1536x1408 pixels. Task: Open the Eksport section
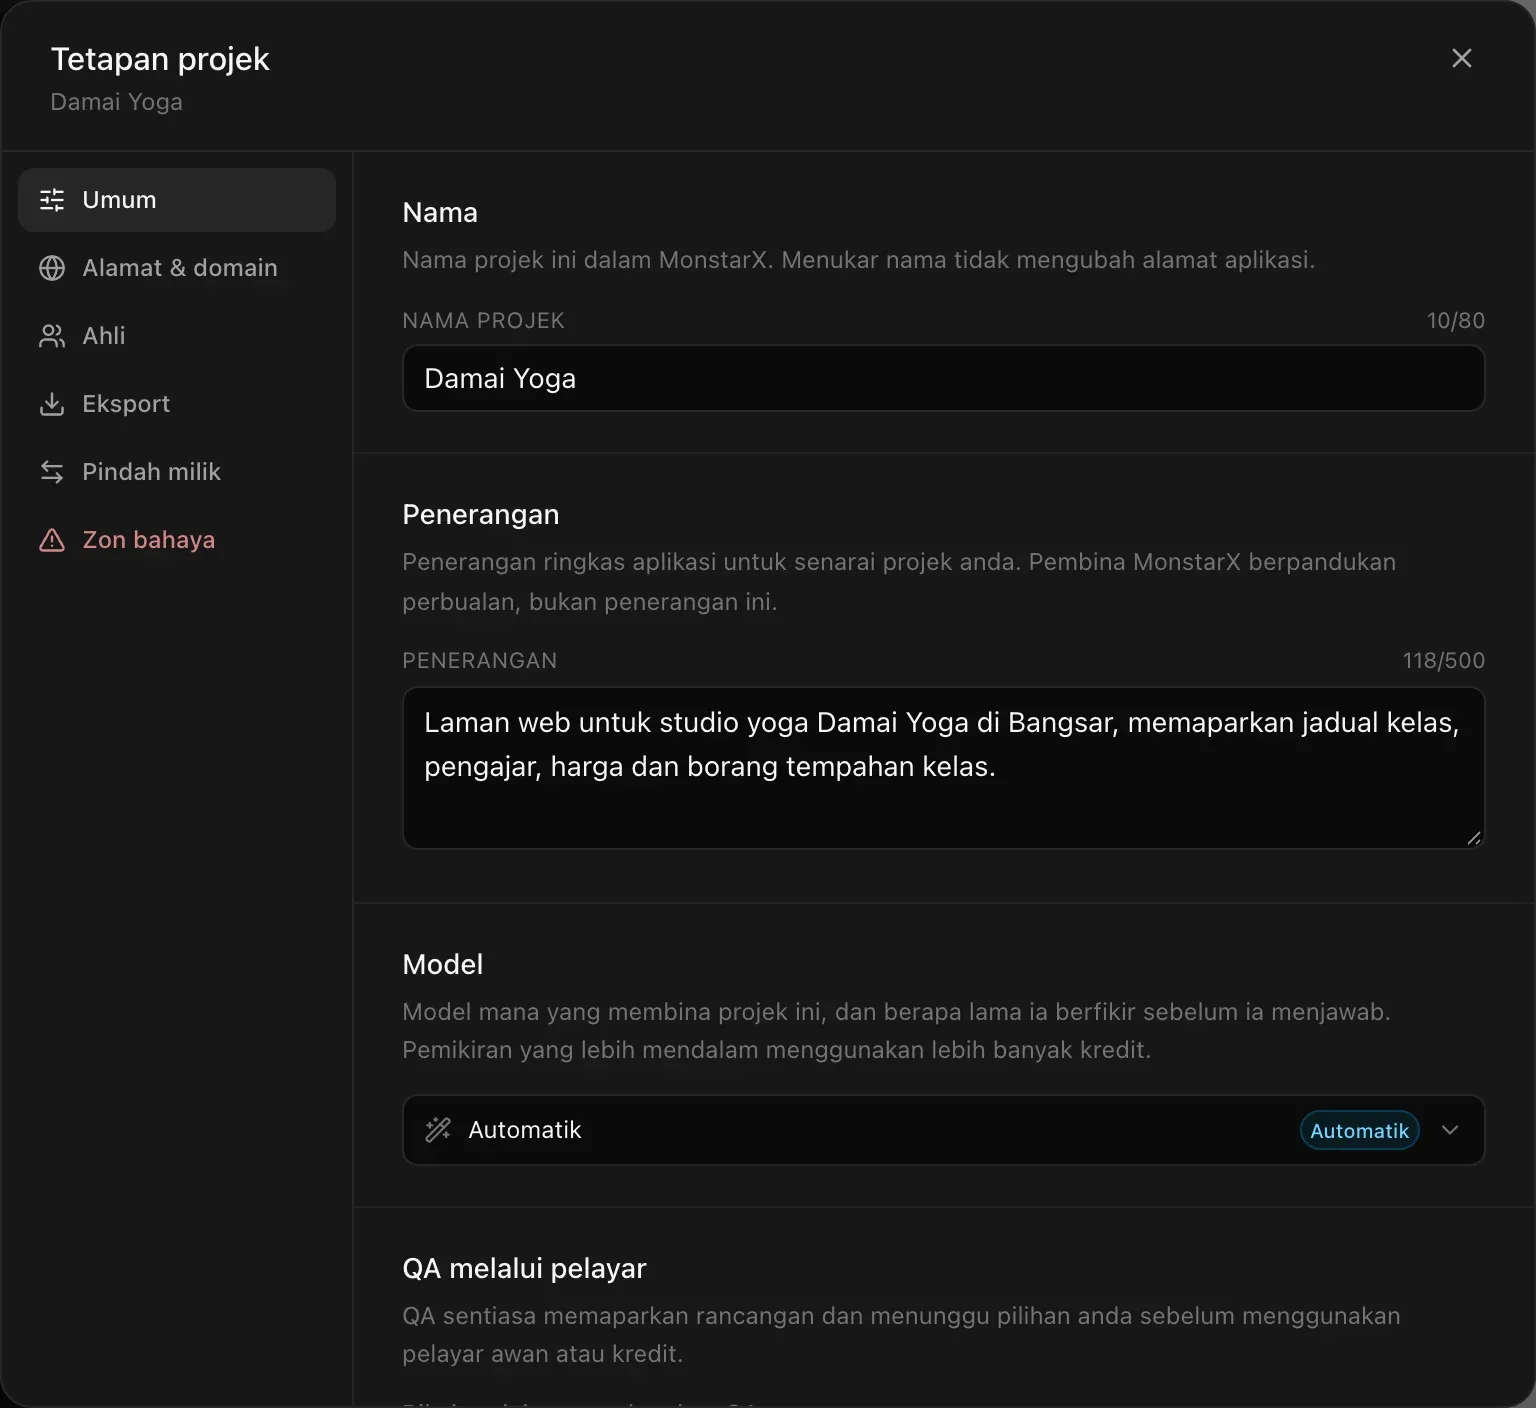point(177,404)
